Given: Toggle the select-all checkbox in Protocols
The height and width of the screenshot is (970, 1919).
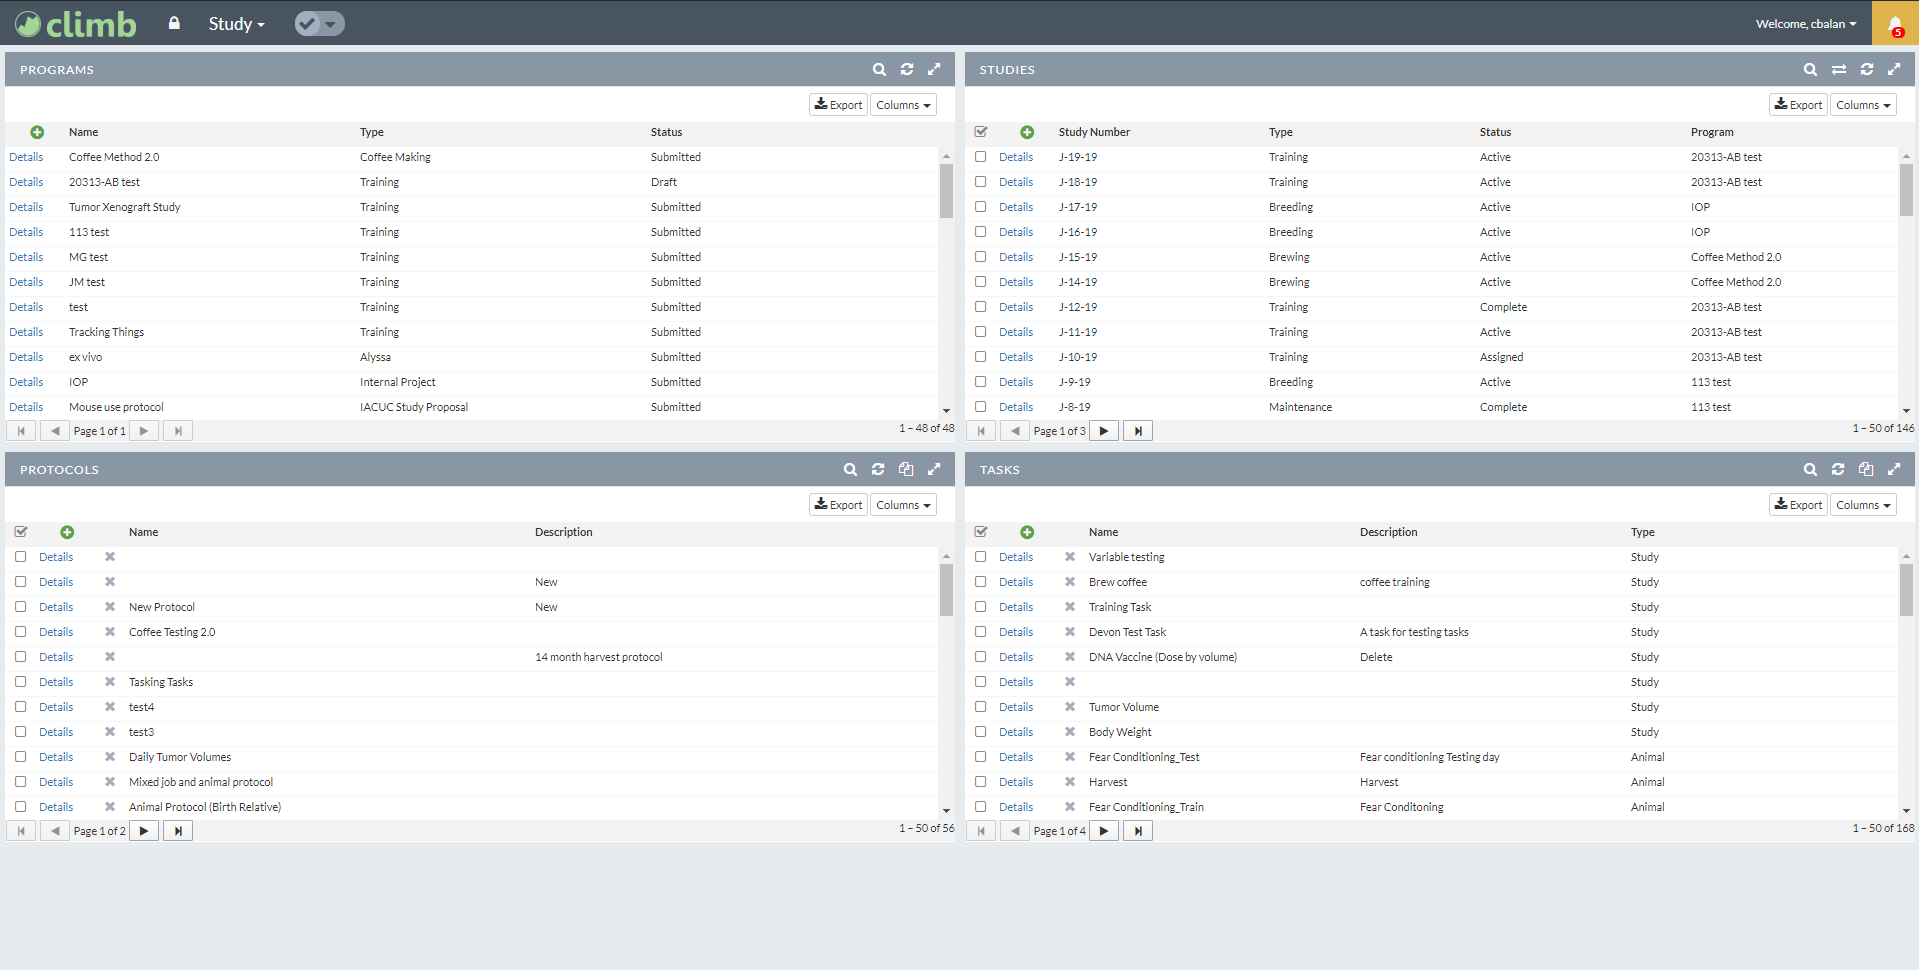Looking at the screenshot, I should point(21,532).
